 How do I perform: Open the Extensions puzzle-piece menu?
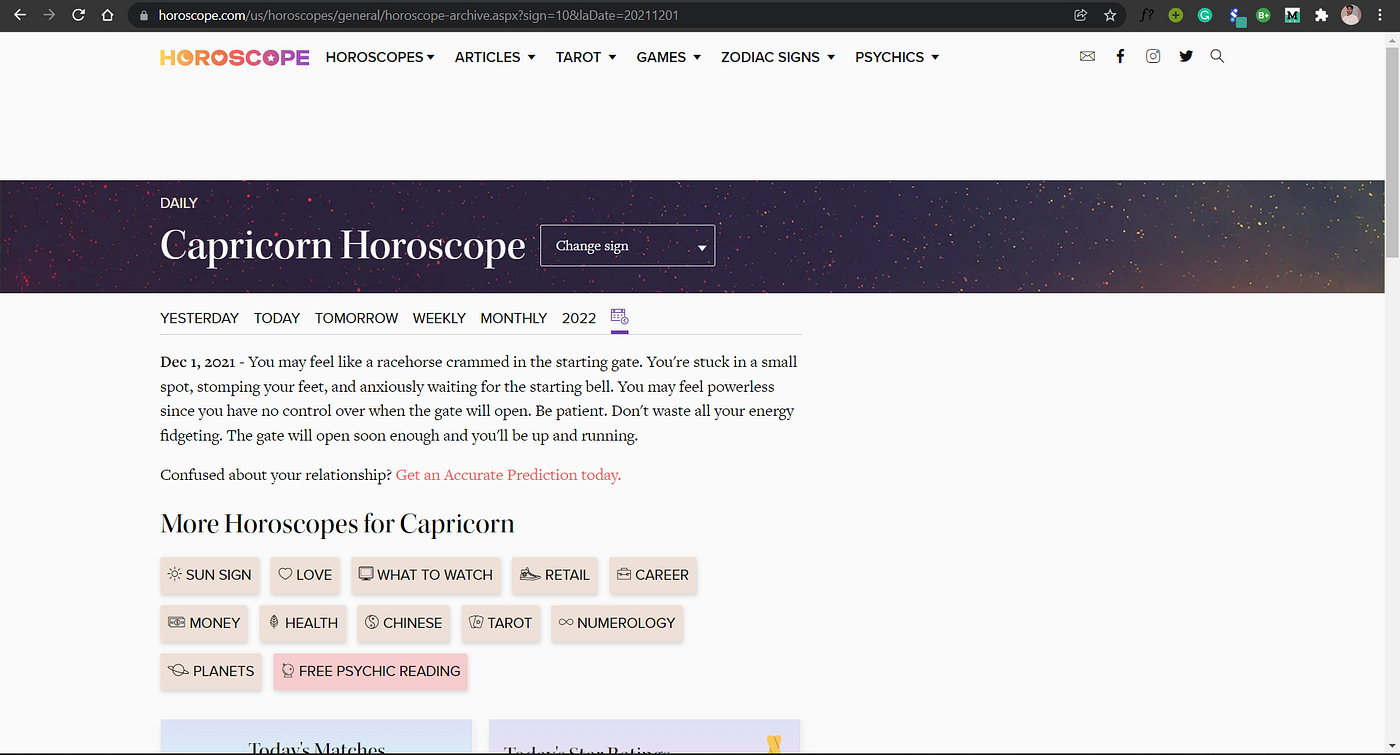tap(1322, 15)
